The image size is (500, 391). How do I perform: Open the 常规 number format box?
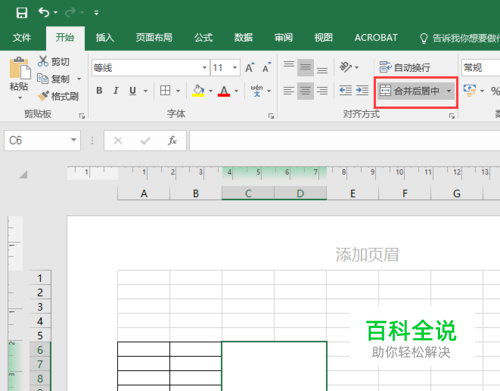481,68
